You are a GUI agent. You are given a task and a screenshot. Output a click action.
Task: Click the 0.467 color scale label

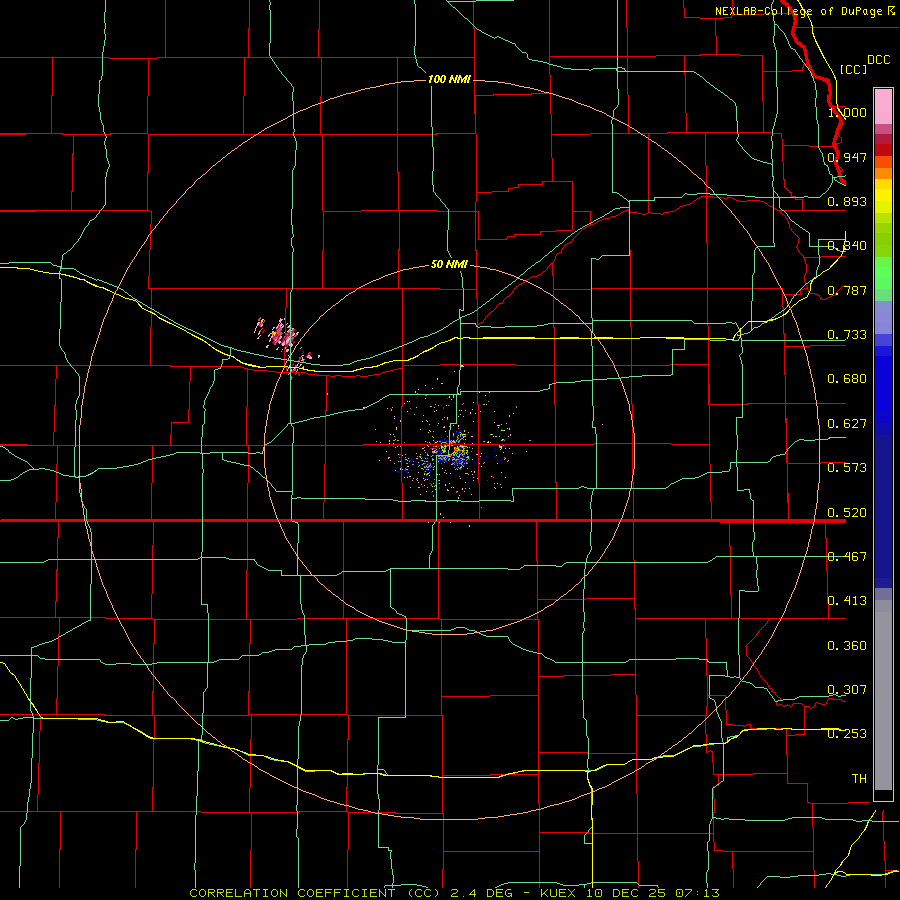tap(847, 557)
